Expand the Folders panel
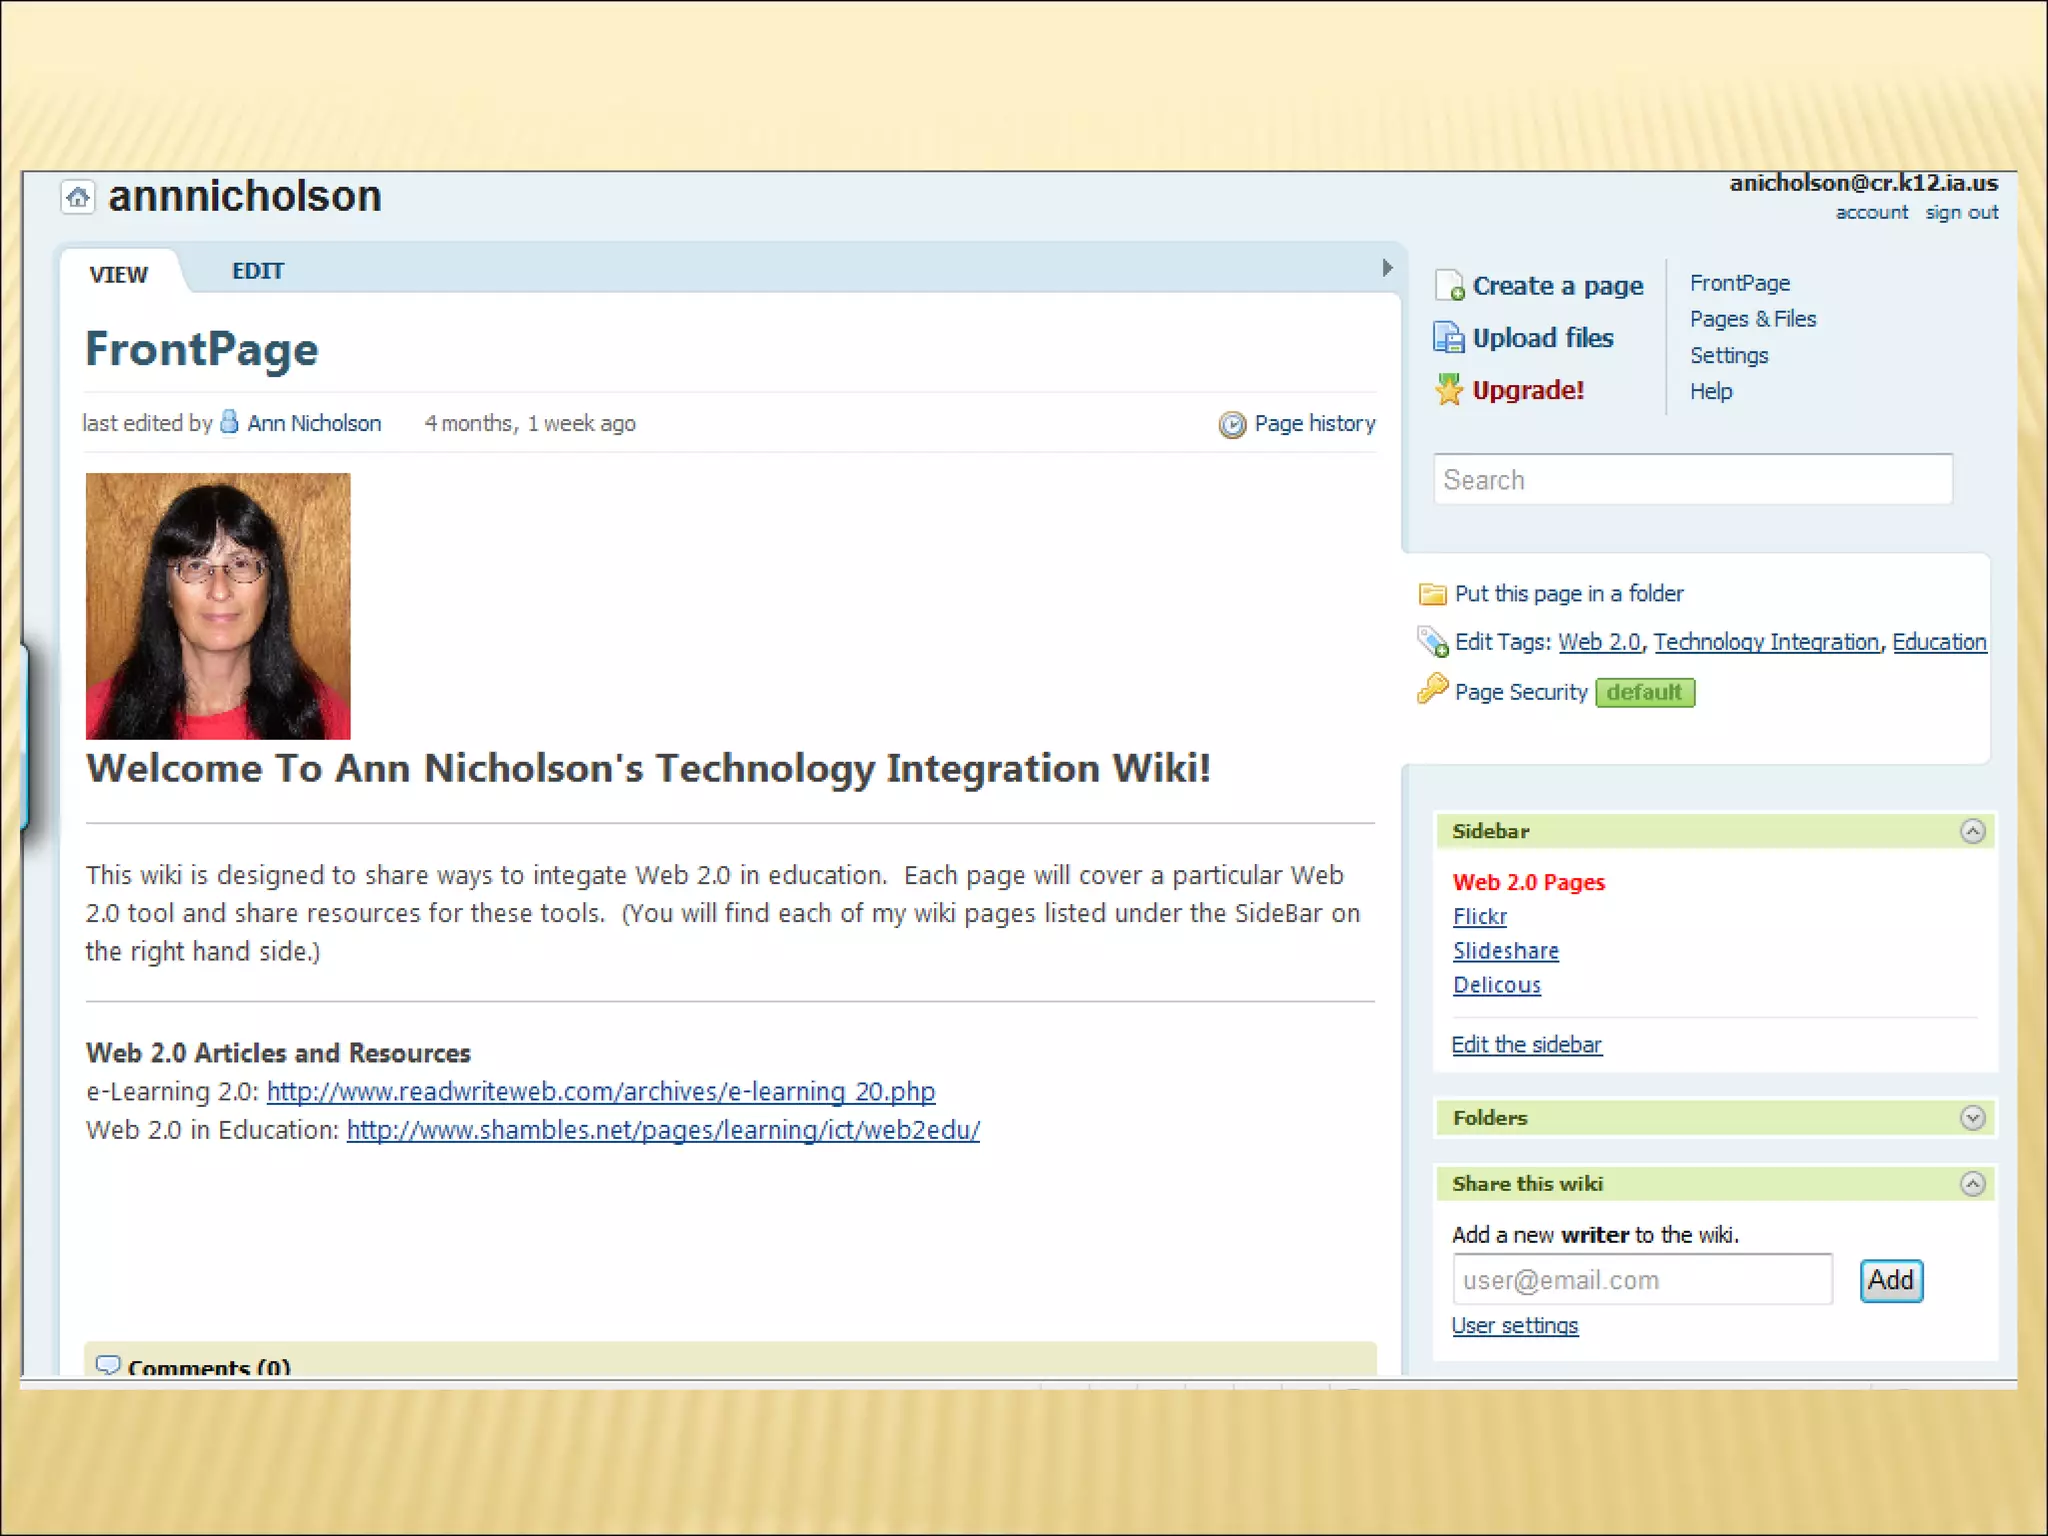The height and width of the screenshot is (1536, 2048). click(x=1972, y=1118)
